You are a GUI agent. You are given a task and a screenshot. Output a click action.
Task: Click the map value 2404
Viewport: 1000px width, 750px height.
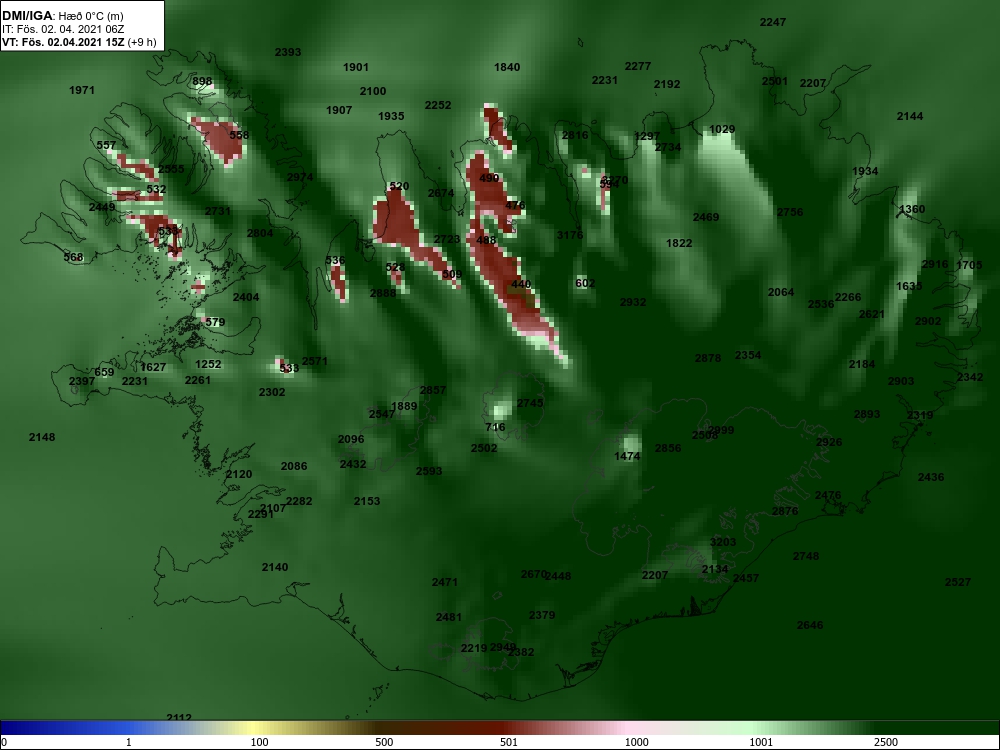246,297
